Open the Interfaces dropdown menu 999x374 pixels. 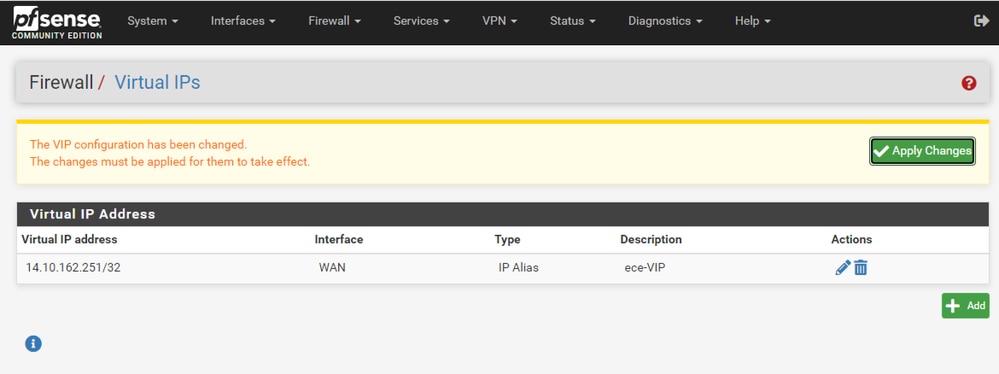pos(243,21)
